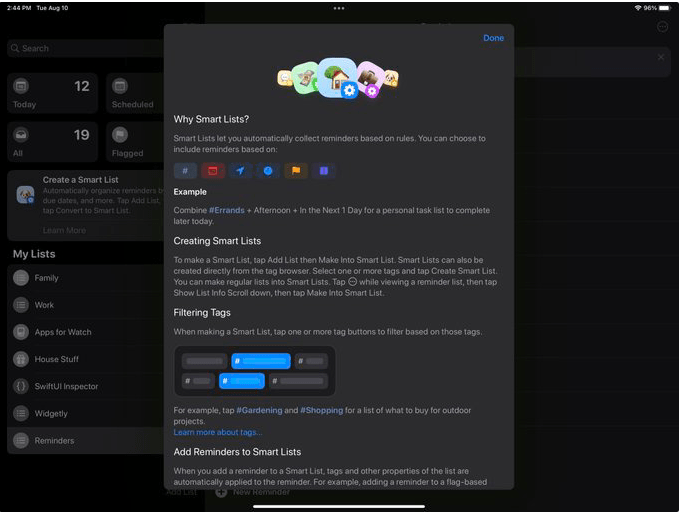Tap the blue clock time rule icon

pos(268,171)
